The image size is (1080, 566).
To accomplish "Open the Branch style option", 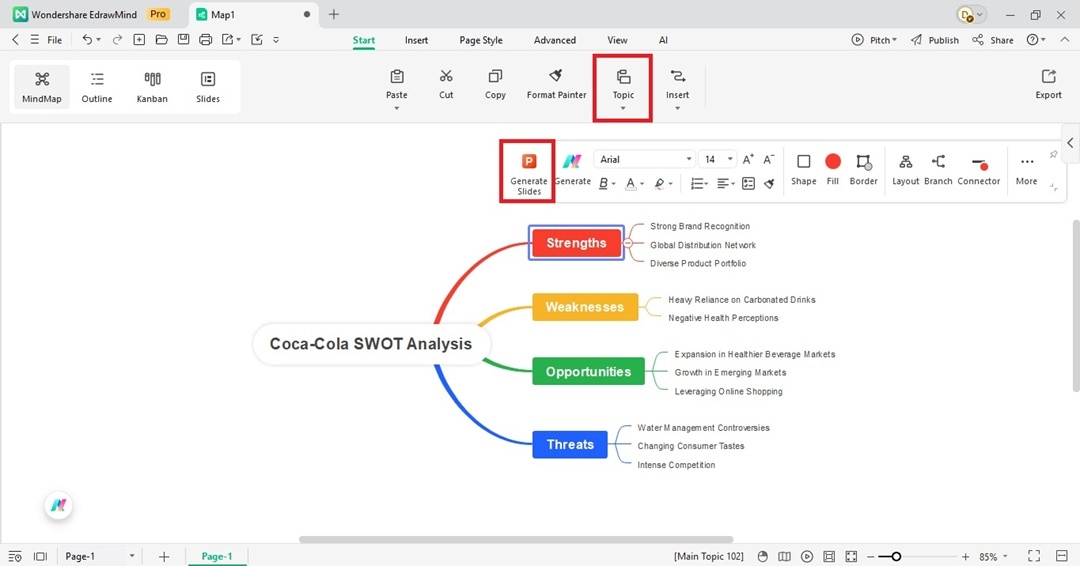I will point(938,169).
